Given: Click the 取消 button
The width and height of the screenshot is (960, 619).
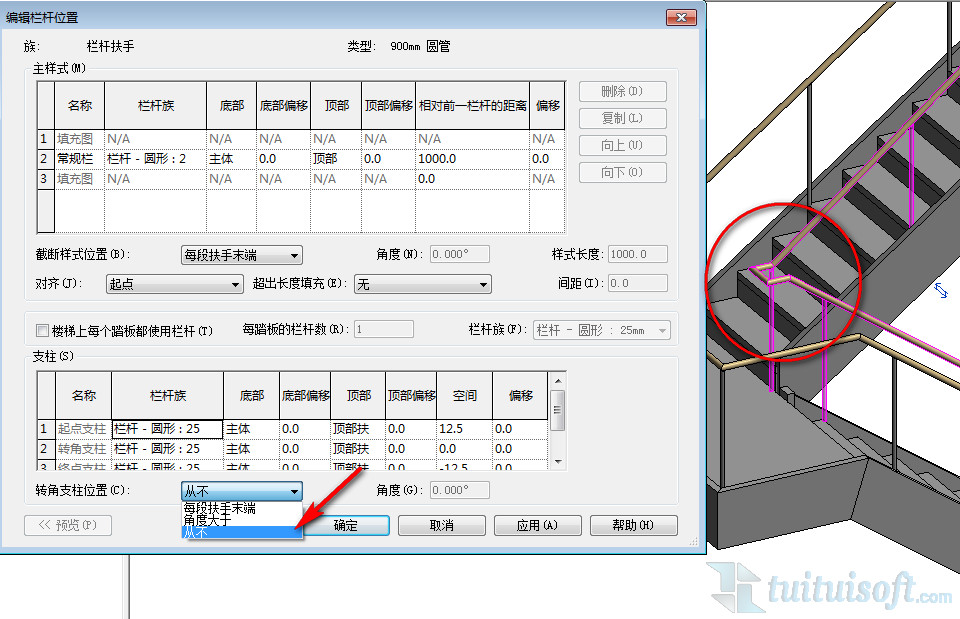Looking at the screenshot, I should (441, 525).
